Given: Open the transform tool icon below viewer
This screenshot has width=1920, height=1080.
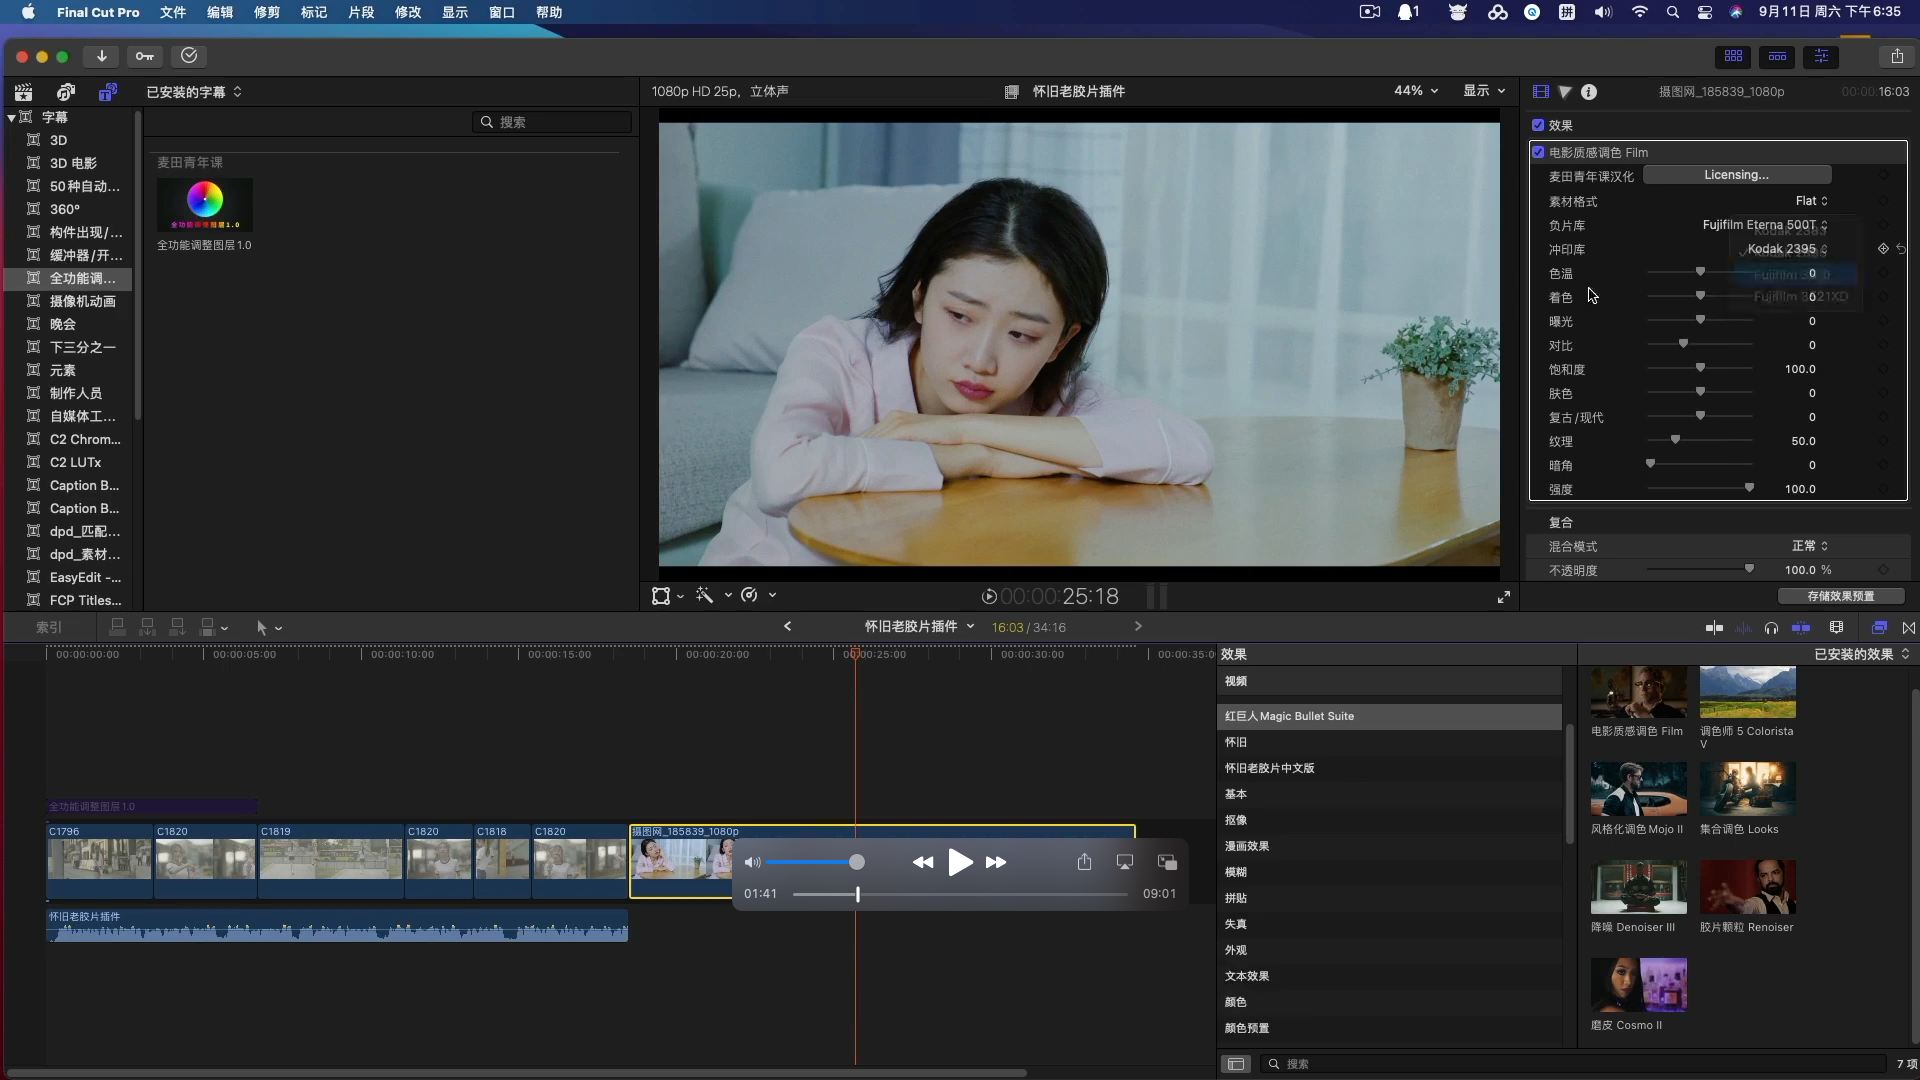Looking at the screenshot, I should [x=661, y=596].
